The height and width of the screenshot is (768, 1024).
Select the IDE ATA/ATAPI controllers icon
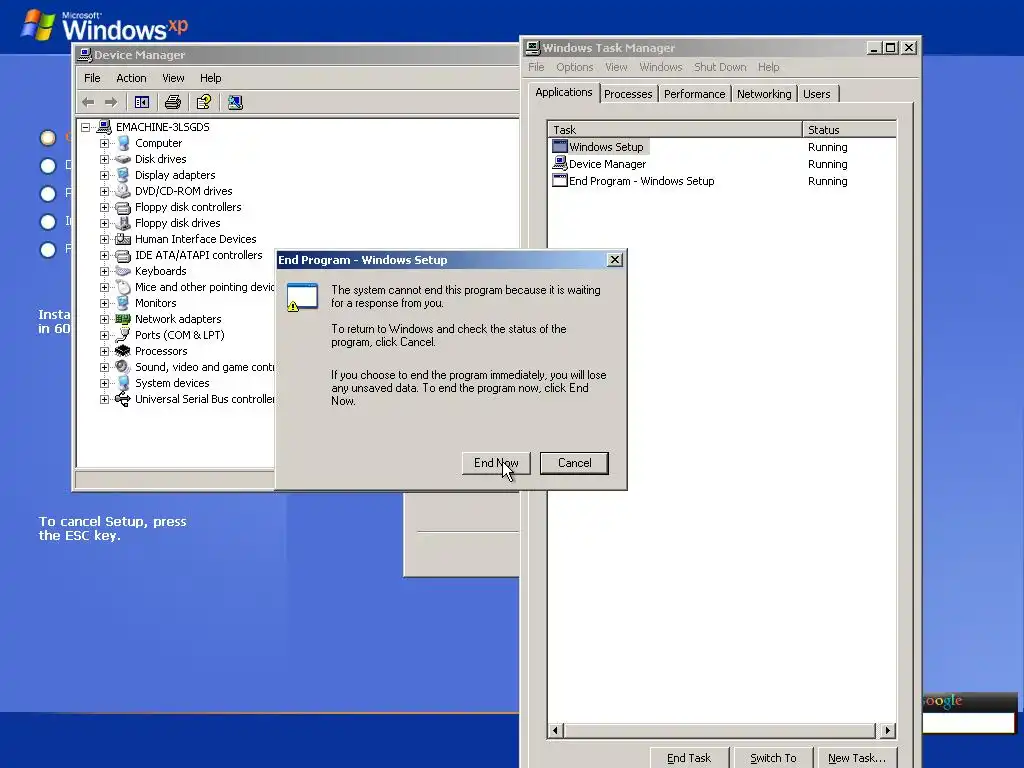coord(123,255)
